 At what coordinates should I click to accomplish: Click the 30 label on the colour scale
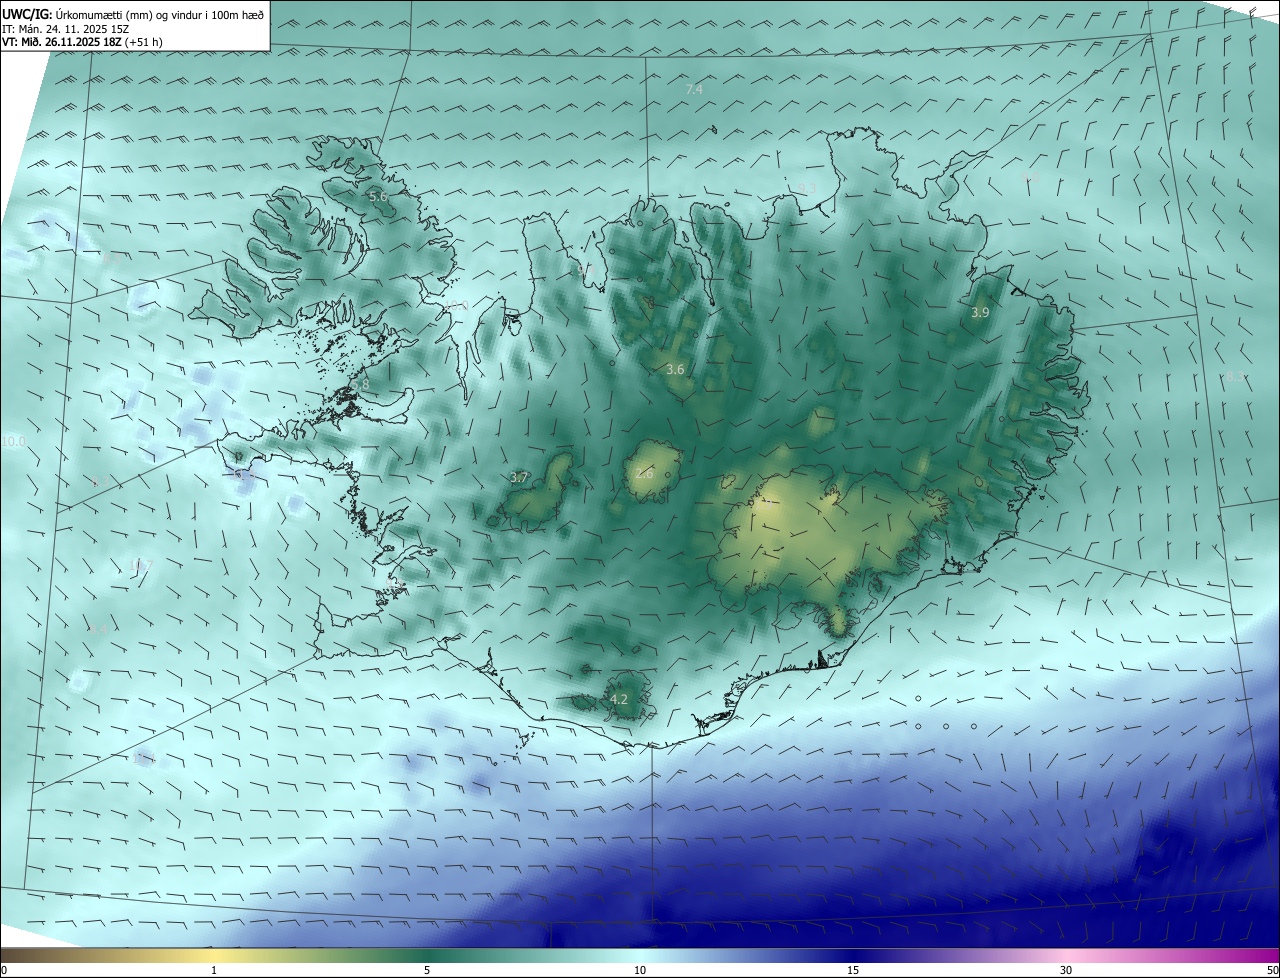click(1066, 970)
